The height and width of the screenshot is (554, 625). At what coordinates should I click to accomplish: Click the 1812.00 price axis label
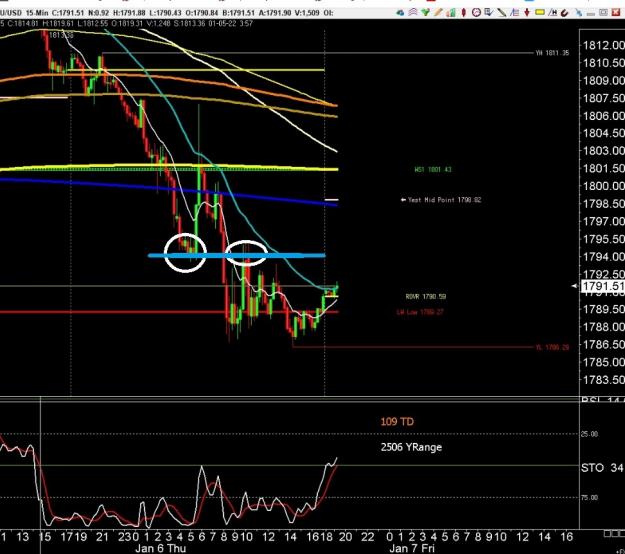[x=603, y=45]
